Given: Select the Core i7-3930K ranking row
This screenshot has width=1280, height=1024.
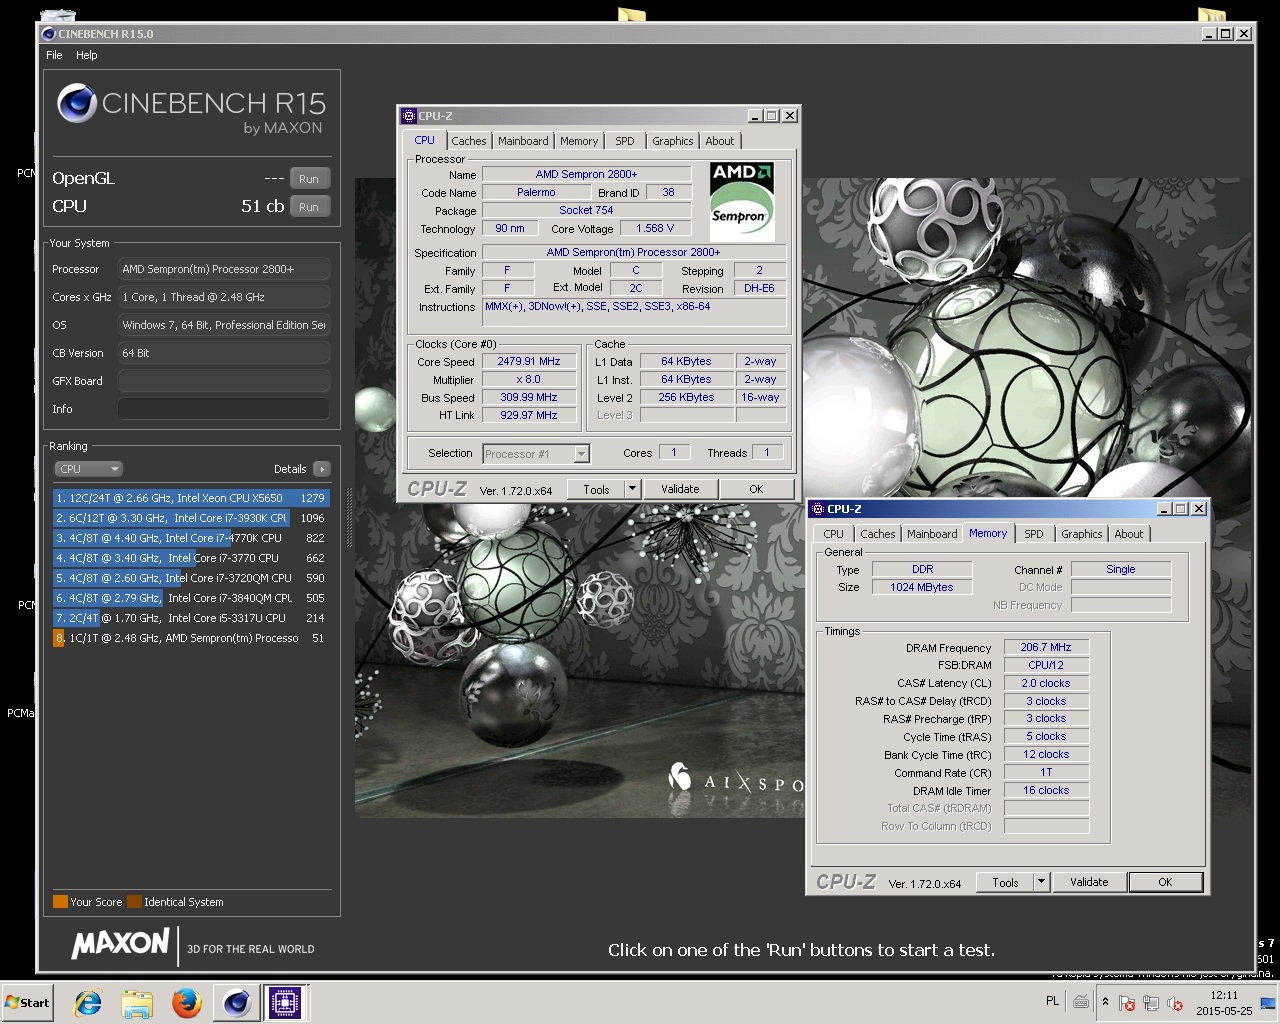Looking at the screenshot, I should pyautogui.click(x=191, y=518).
